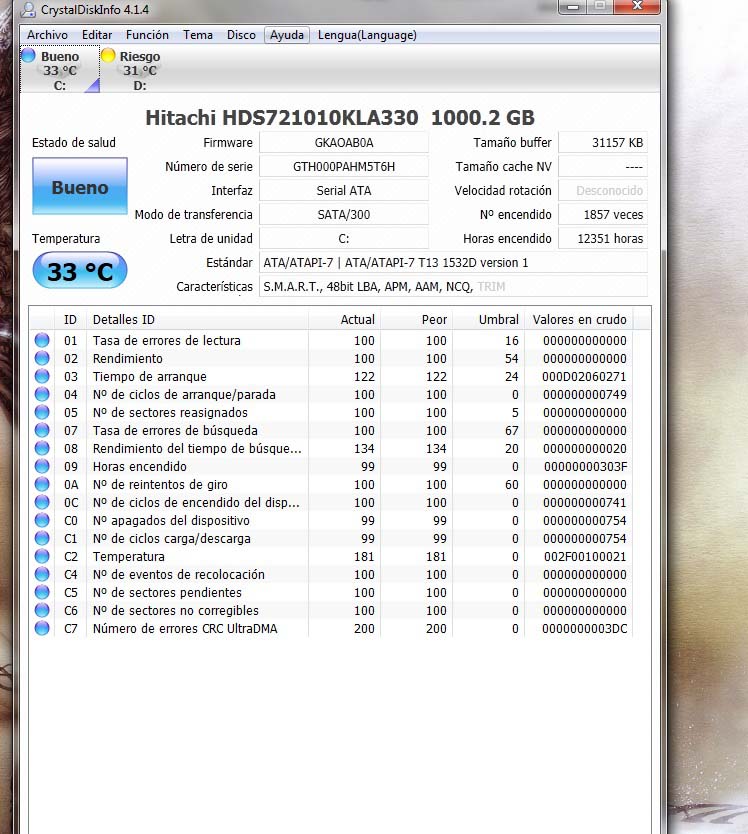Click the status orb for attribute C7
This screenshot has height=834, width=748.
click(42, 628)
